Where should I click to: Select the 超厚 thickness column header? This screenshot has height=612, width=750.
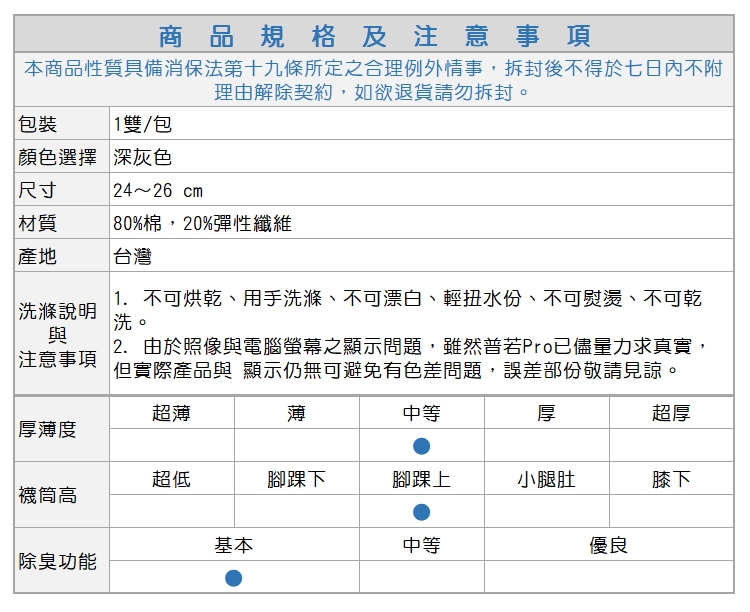coord(671,413)
